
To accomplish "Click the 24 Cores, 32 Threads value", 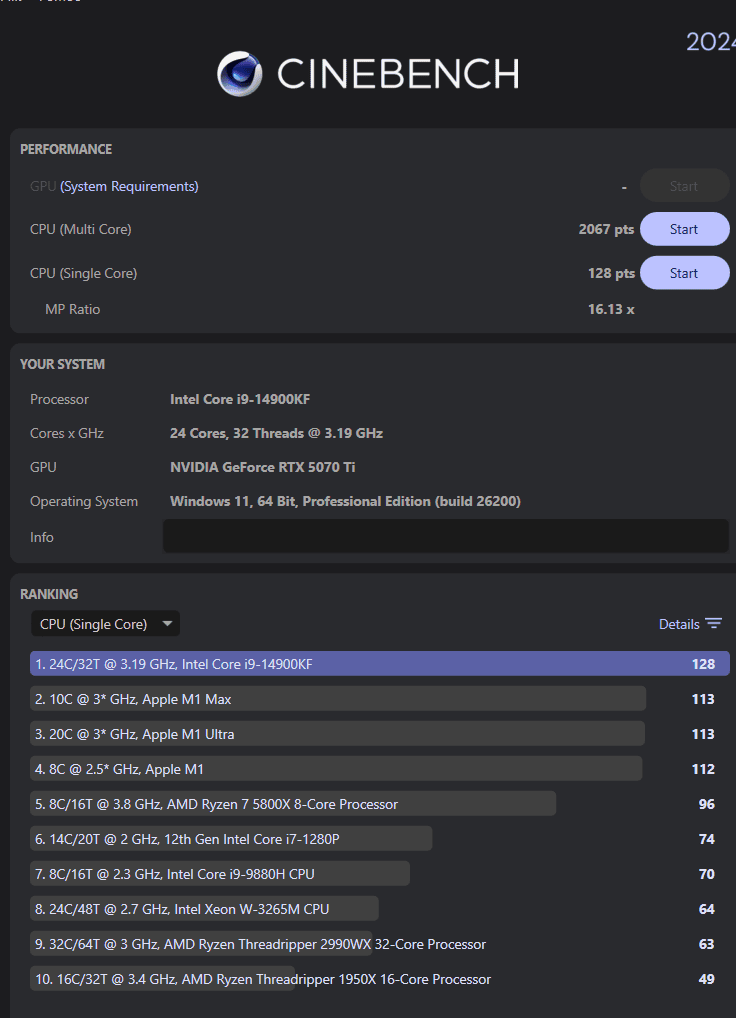I will (x=276, y=433).
